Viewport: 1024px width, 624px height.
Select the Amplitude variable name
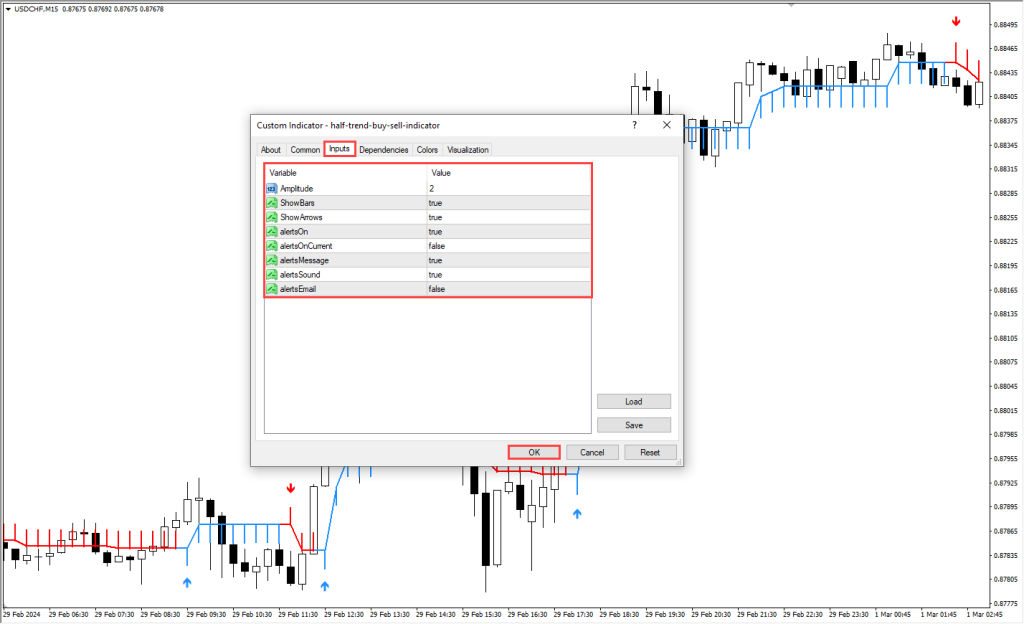(x=296, y=189)
